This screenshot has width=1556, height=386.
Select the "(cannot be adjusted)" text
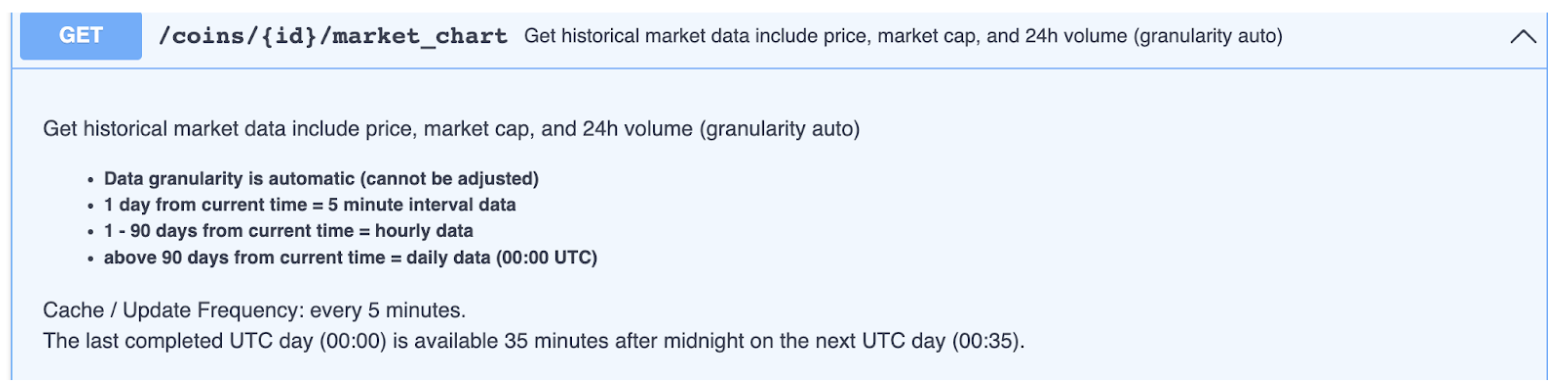tap(451, 180)
